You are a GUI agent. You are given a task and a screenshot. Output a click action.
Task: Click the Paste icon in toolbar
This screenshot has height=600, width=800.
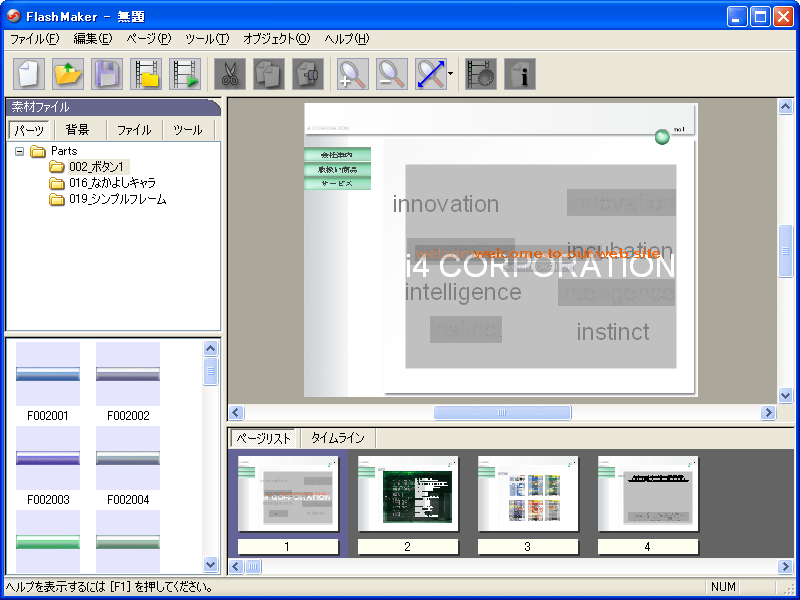[308, 74]
